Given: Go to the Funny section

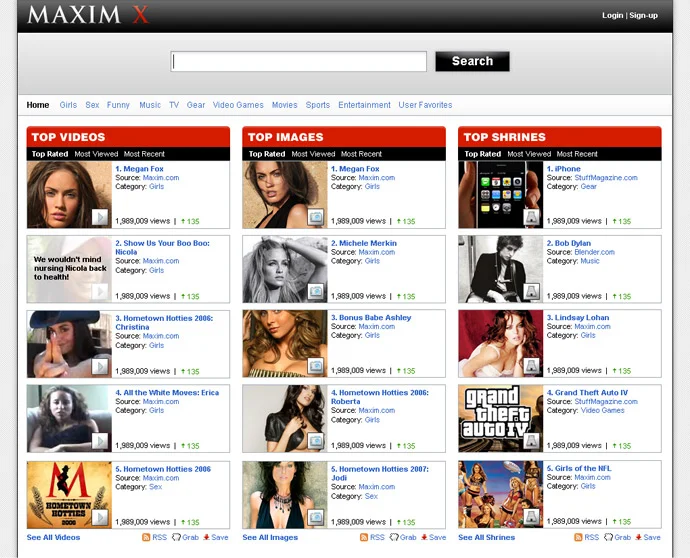Looking at the screenshot, I should [x=118, y=105].
